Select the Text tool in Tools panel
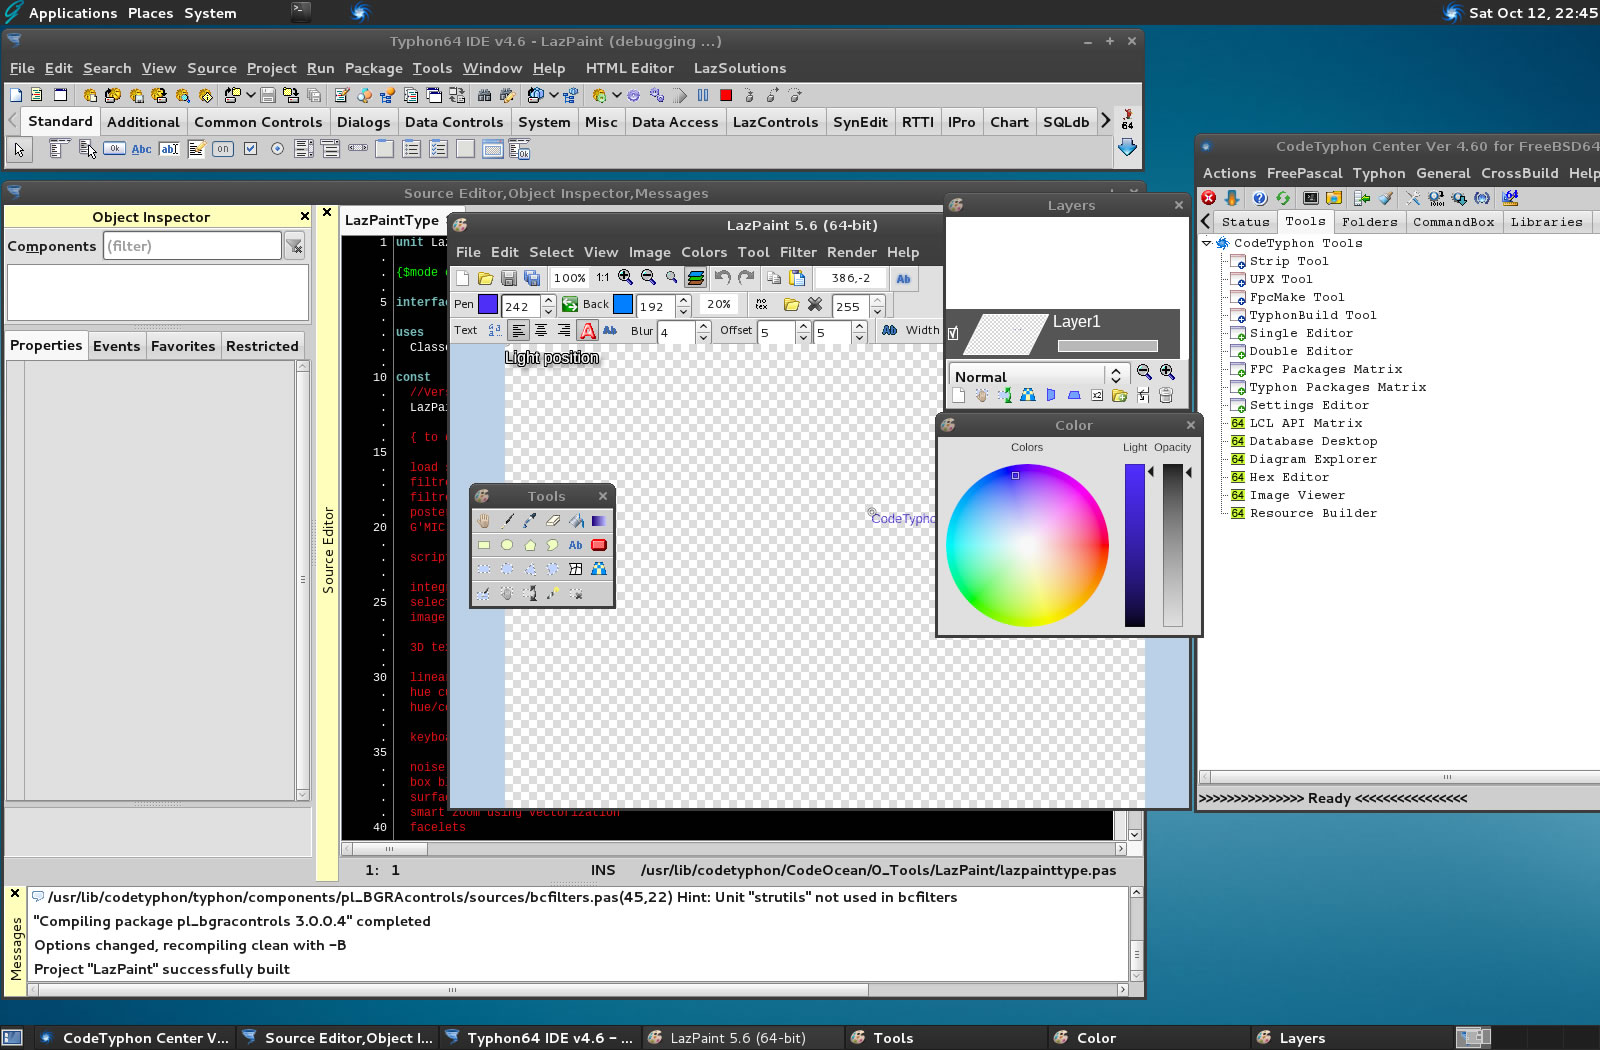This screenshot has height=1050, width=1600. click(576, 545)
